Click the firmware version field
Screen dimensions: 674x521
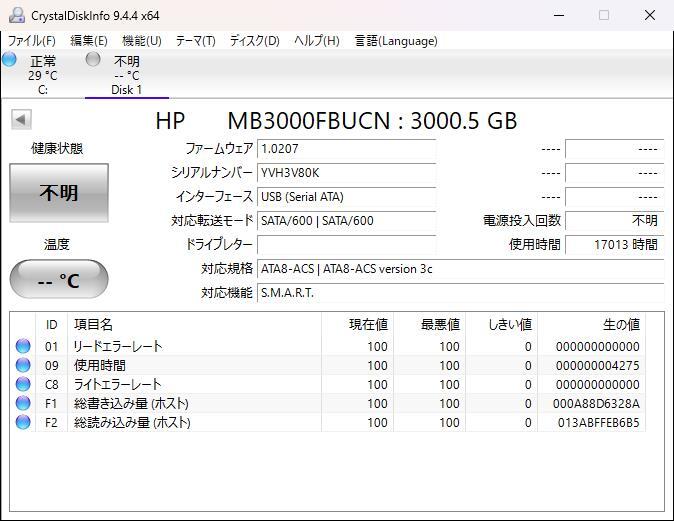[x=345, y=148]
